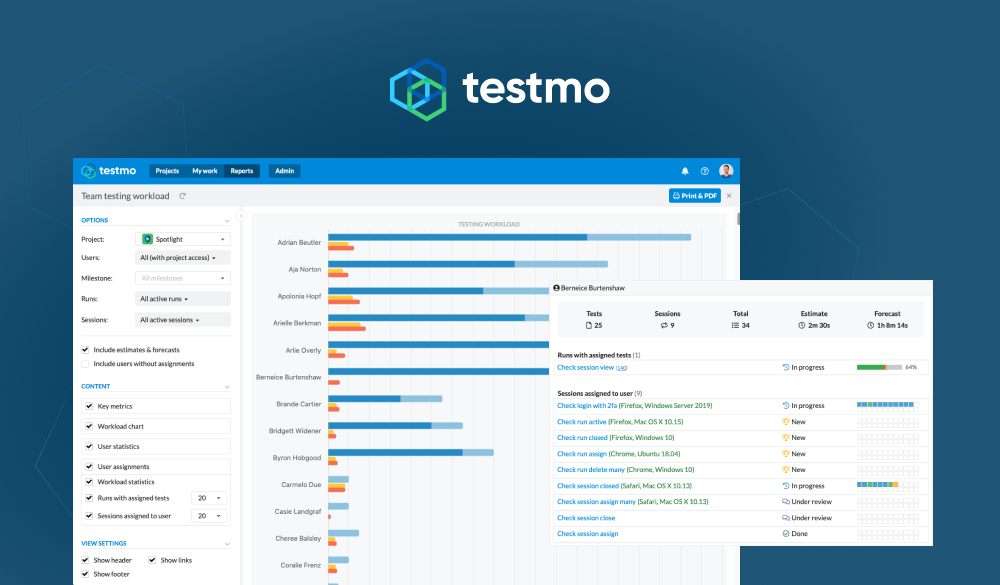This screenshot has height=585, width=1000.
Task: Open the notifications bell
Action: [685, 171]
